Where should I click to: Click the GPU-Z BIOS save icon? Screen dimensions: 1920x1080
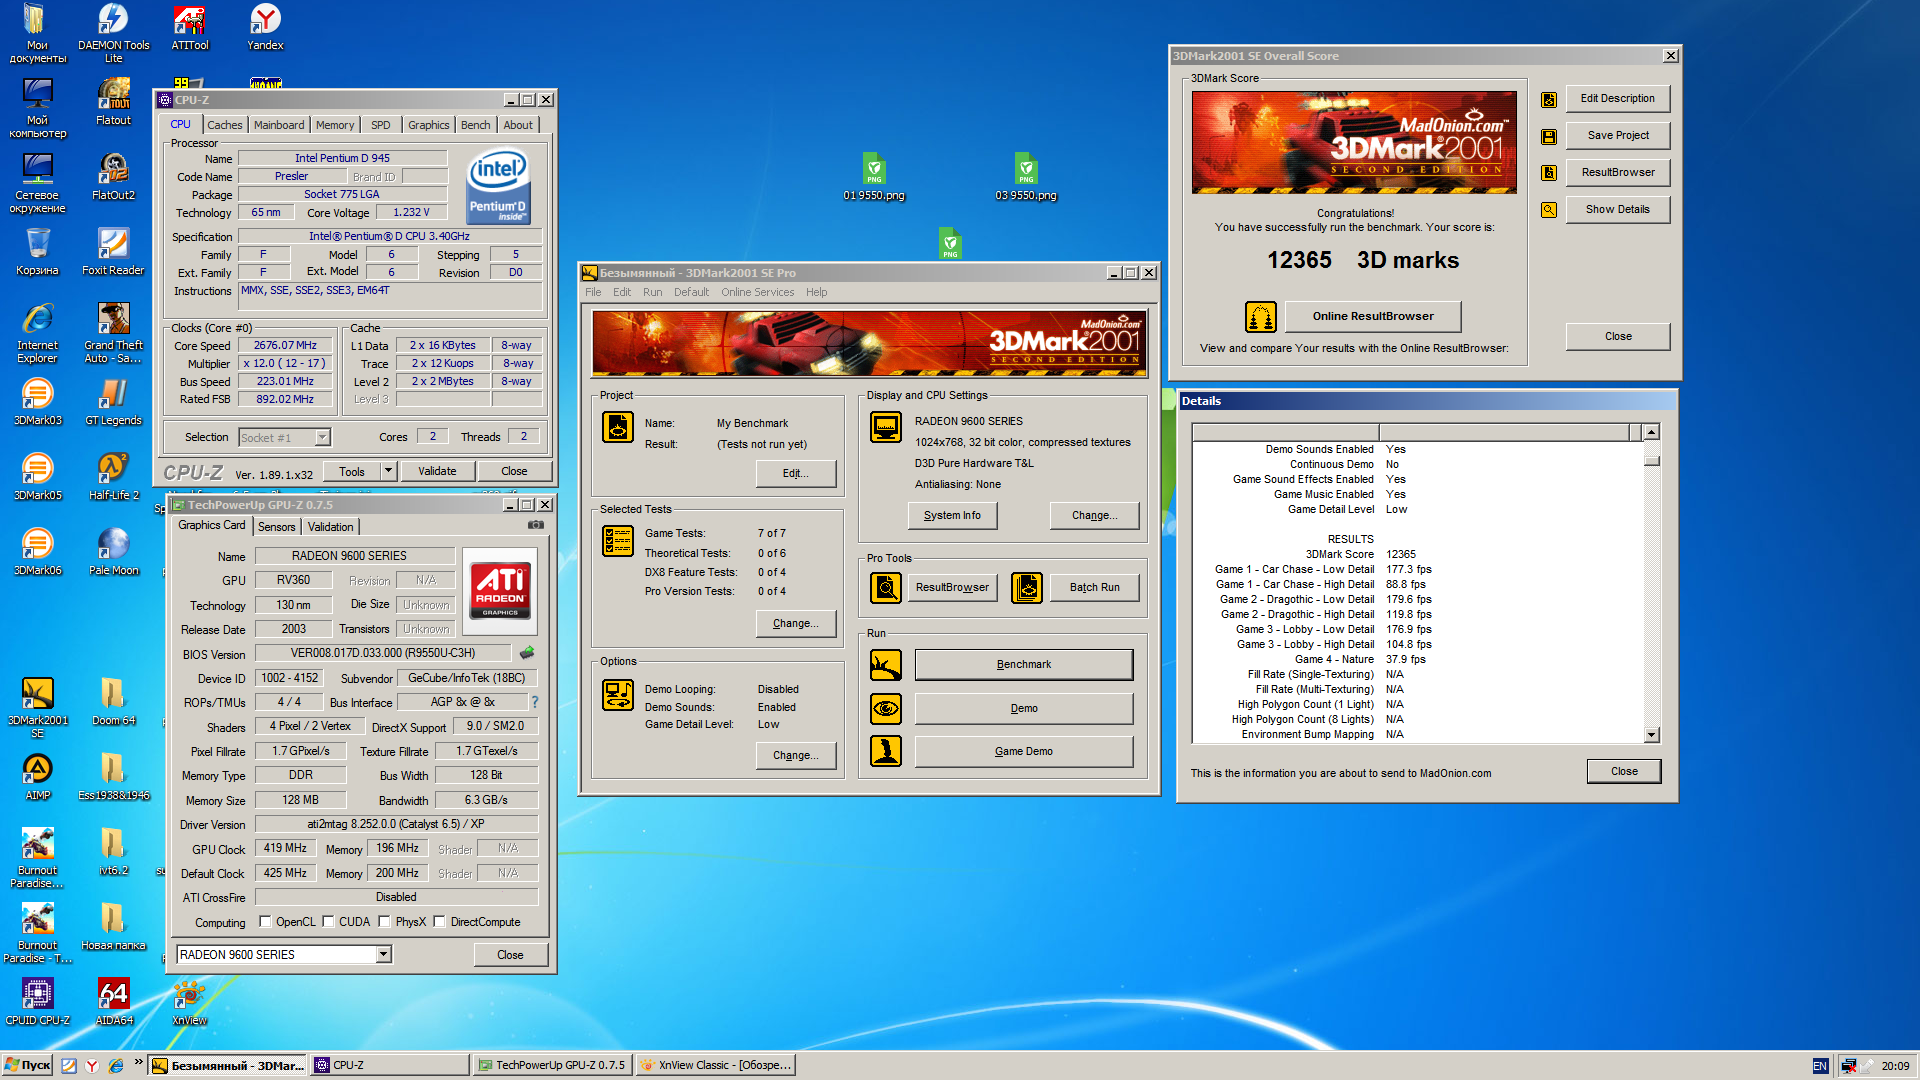coord(527,653)
